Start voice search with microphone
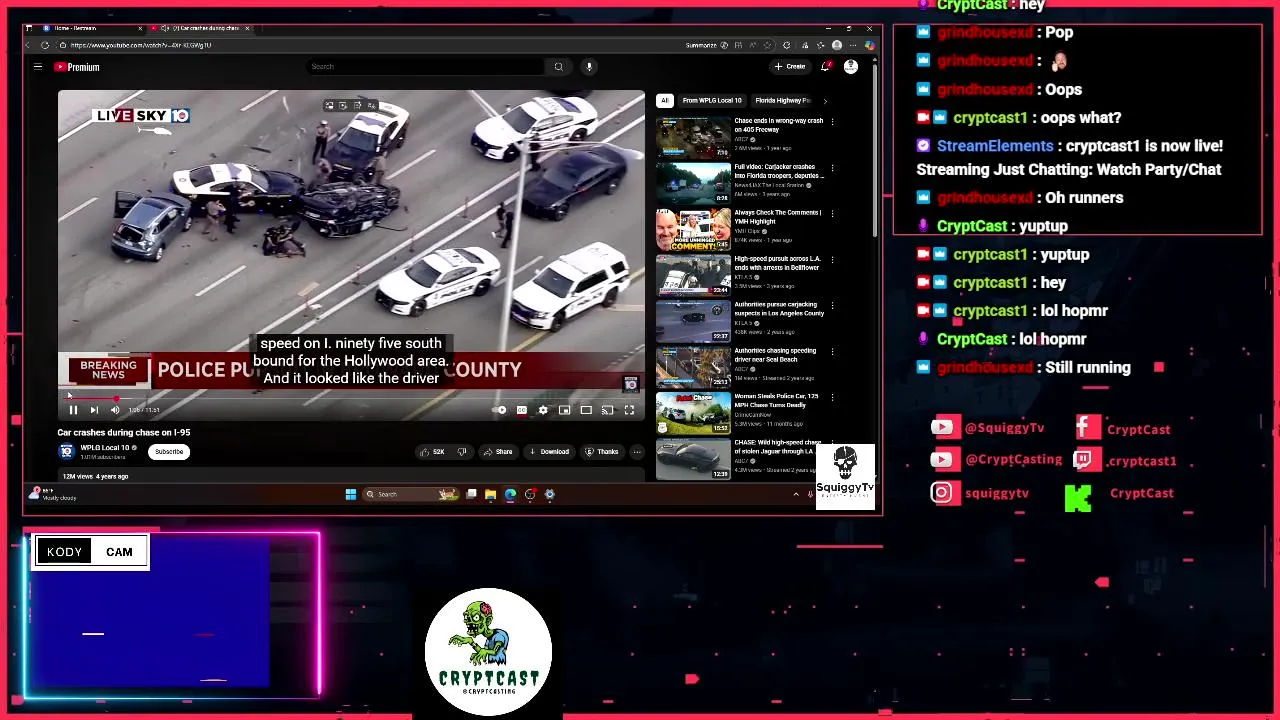This screenshot has height=720, width=1280. tap(589, 67)
